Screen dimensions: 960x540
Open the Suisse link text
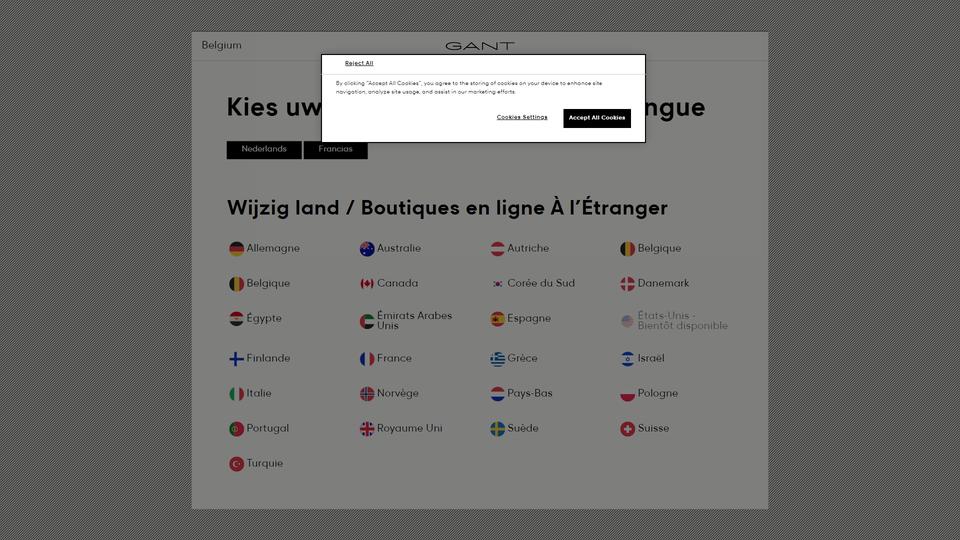coord(653,428)
